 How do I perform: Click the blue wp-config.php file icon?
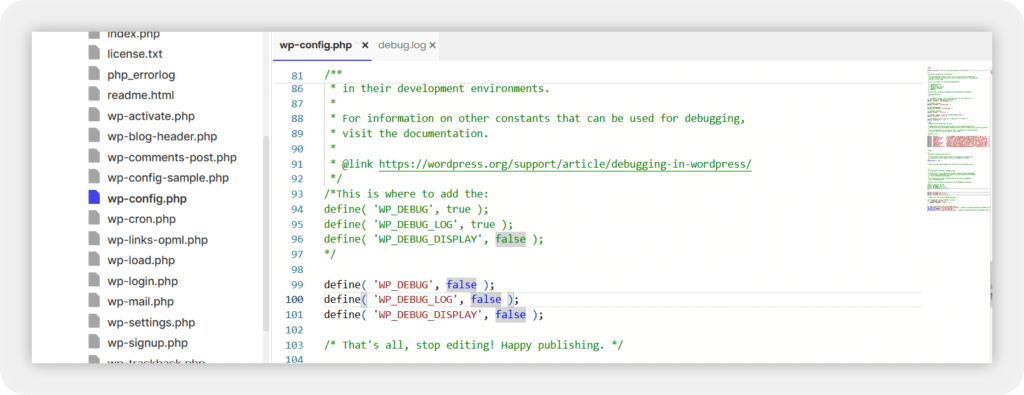94,198
